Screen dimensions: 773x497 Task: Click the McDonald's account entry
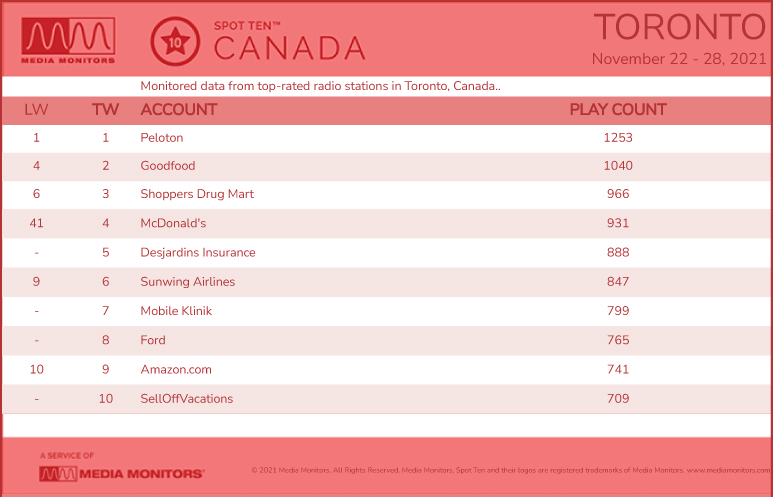pyautogui.click(x=173, y=223)
